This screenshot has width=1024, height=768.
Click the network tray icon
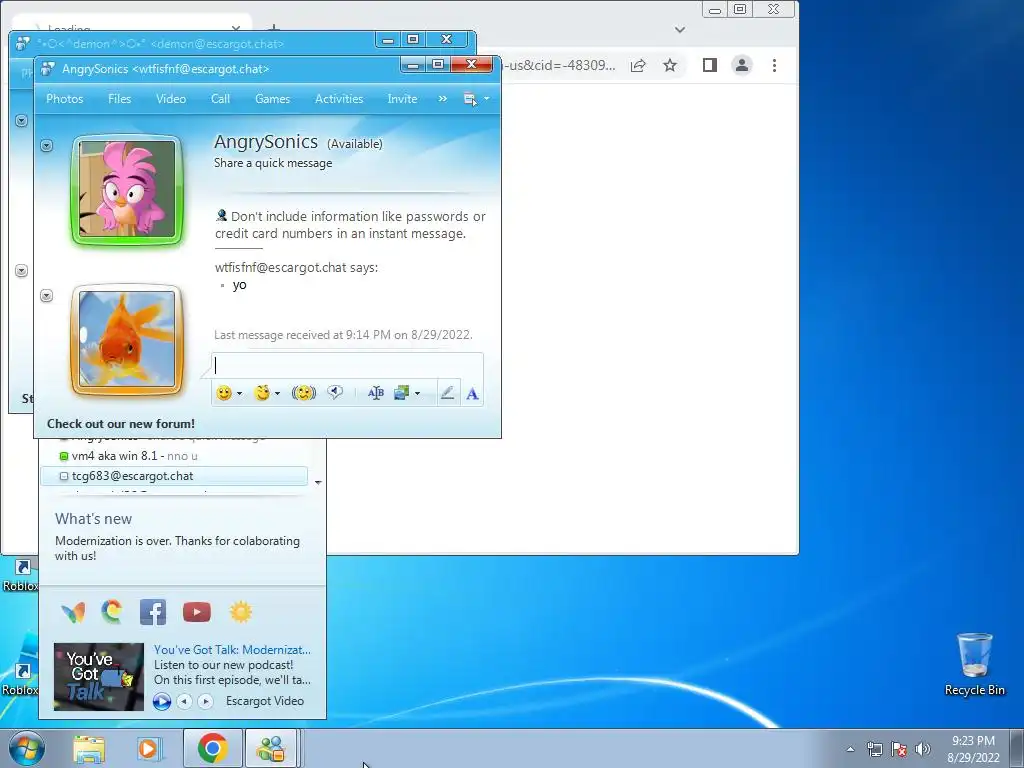874,749
